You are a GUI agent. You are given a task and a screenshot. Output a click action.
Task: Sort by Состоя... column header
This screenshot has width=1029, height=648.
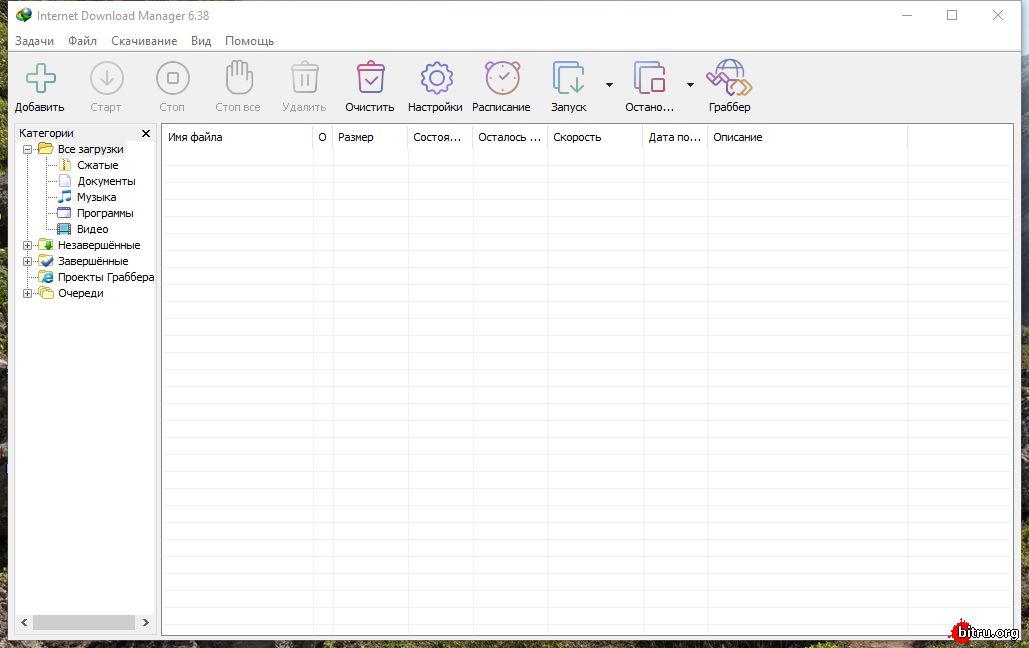click(440, 137)
